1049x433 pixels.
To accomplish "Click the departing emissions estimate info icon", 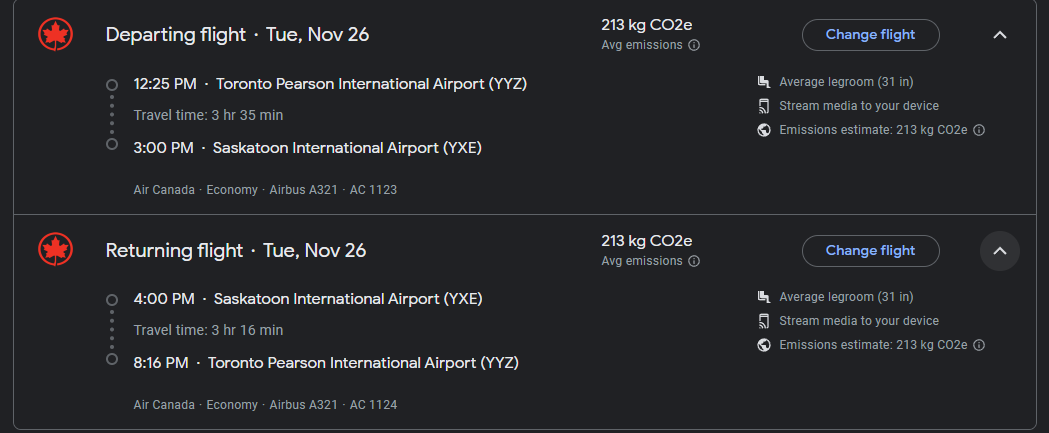I will (x=979, y=130).
